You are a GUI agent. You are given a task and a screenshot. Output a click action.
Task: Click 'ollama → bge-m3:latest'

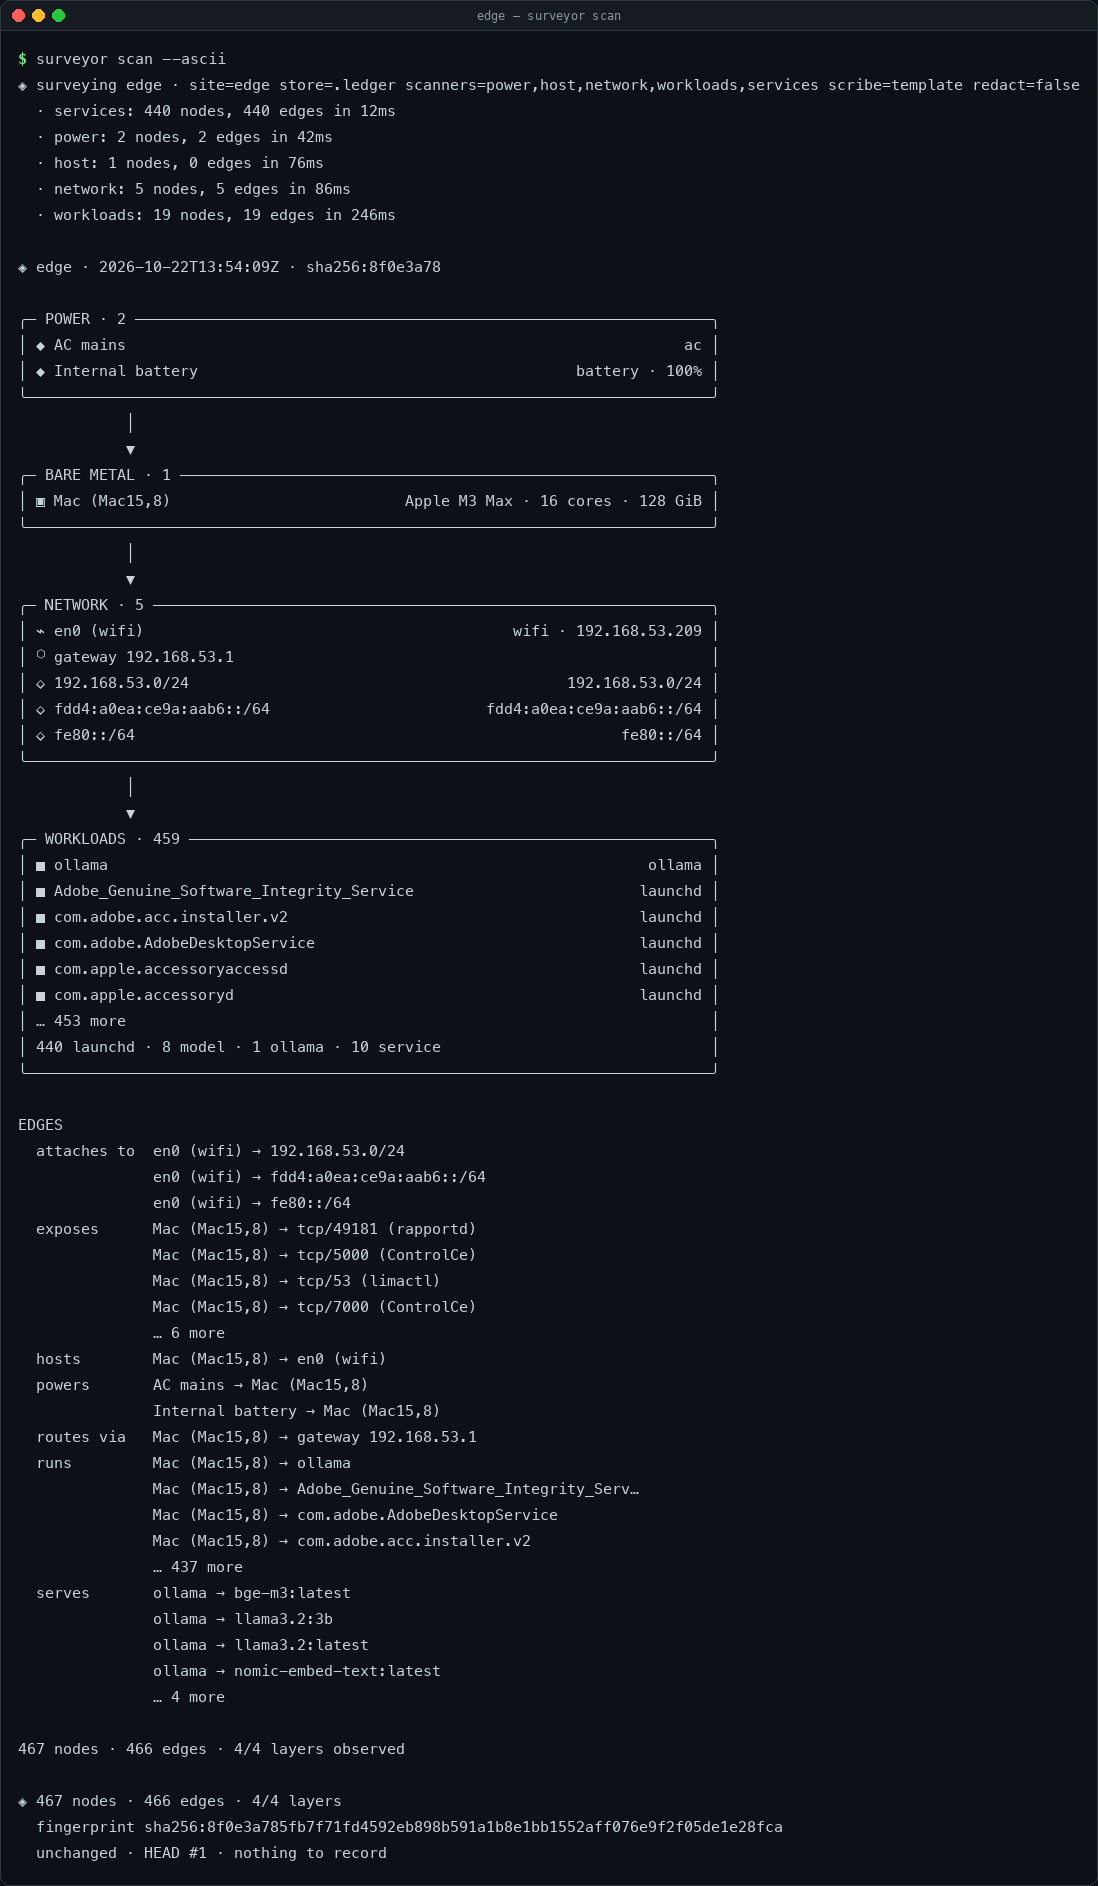coord(252,1593)
